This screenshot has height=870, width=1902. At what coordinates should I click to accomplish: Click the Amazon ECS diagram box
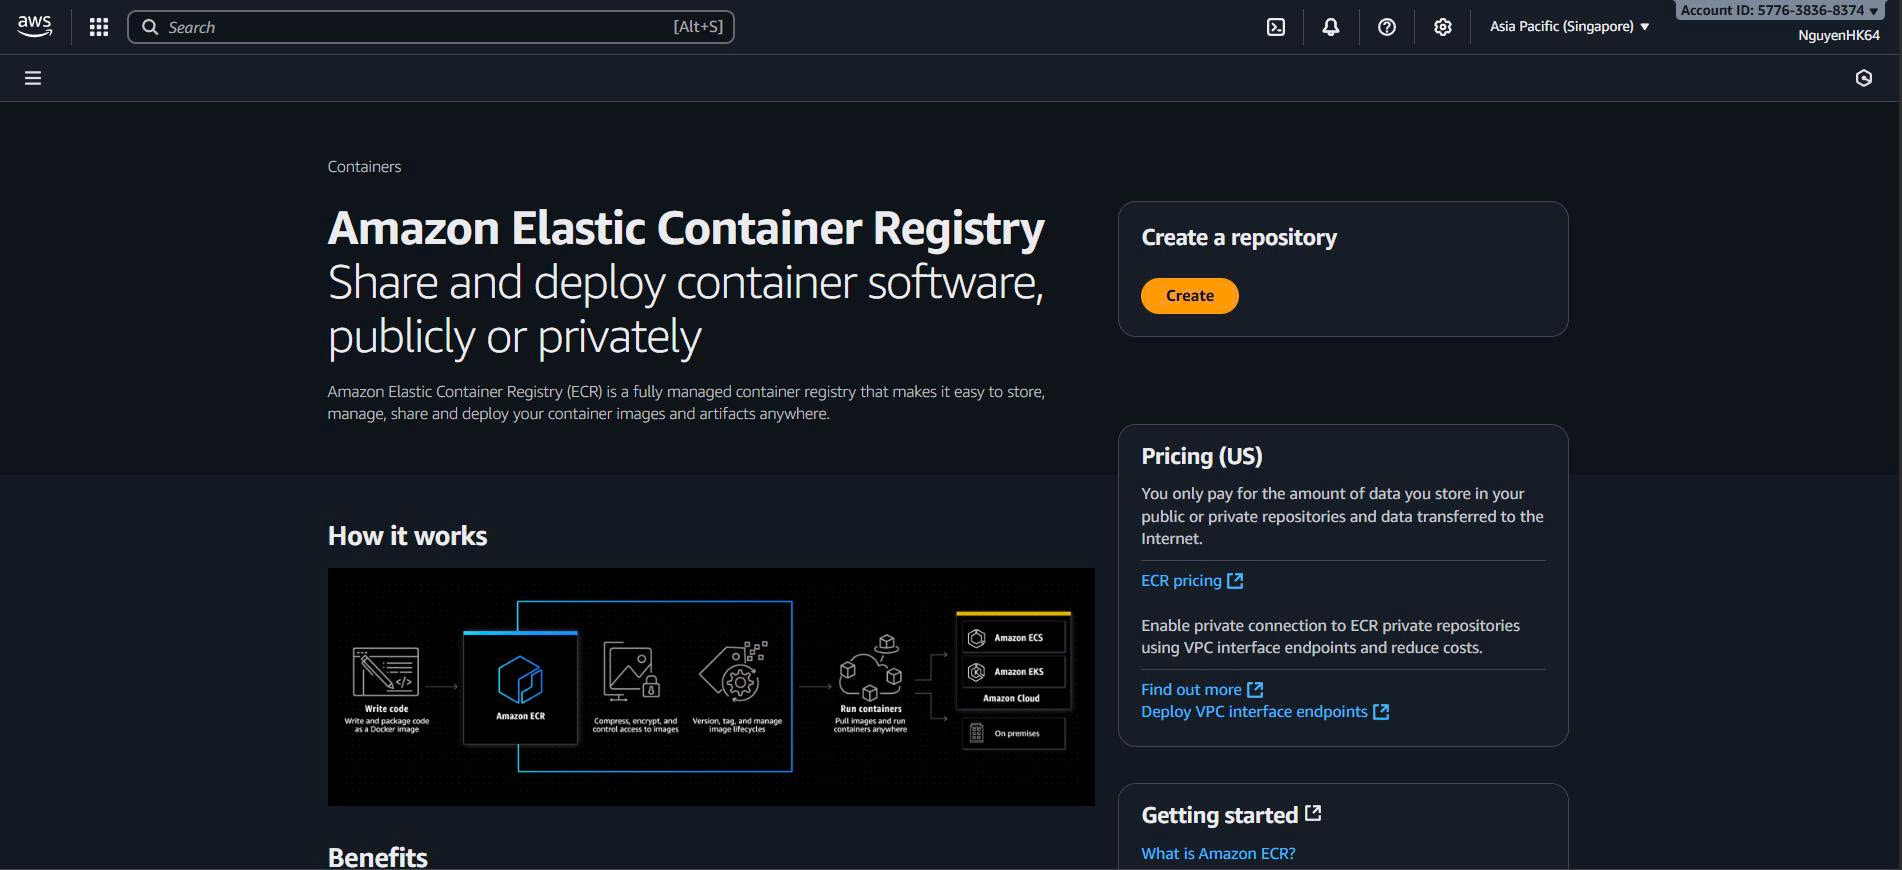point(1012,638)
